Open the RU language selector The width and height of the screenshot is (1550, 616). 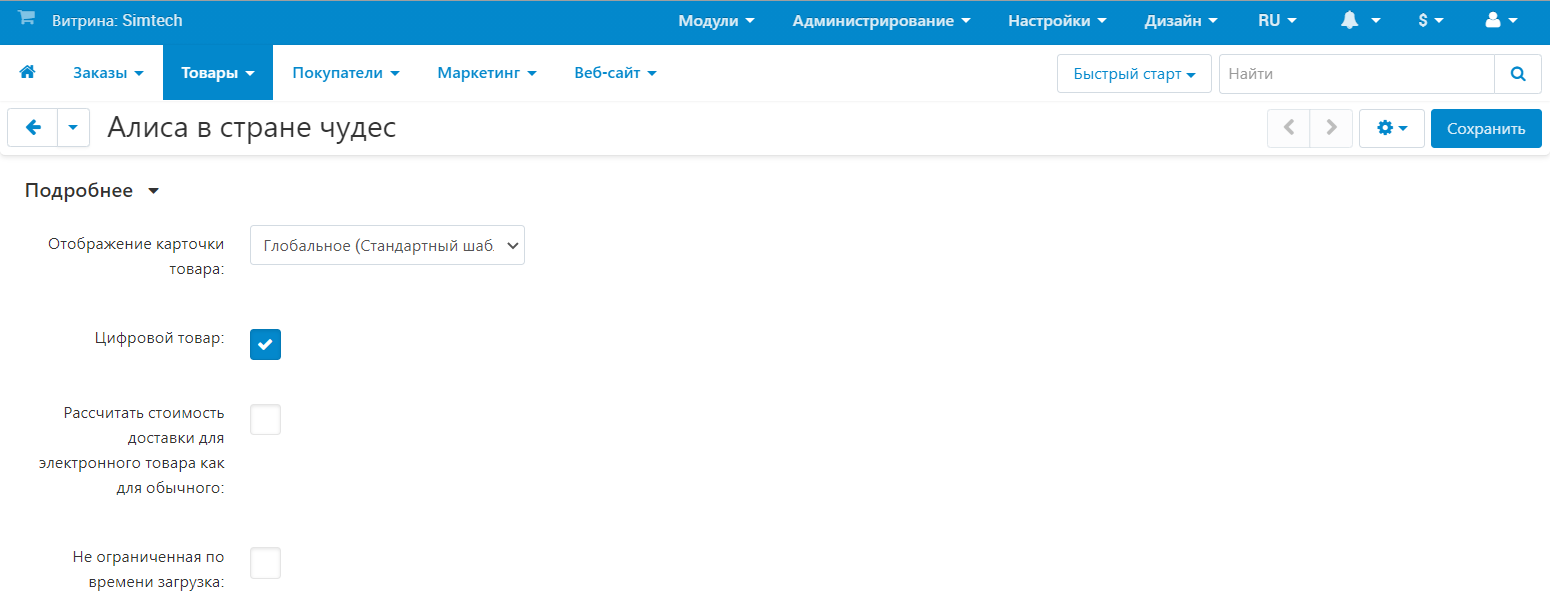[1276, 20]
